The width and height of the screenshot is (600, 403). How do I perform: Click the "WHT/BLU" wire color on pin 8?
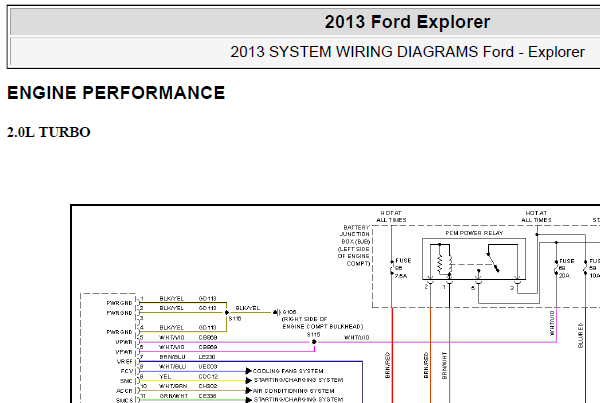172,367
